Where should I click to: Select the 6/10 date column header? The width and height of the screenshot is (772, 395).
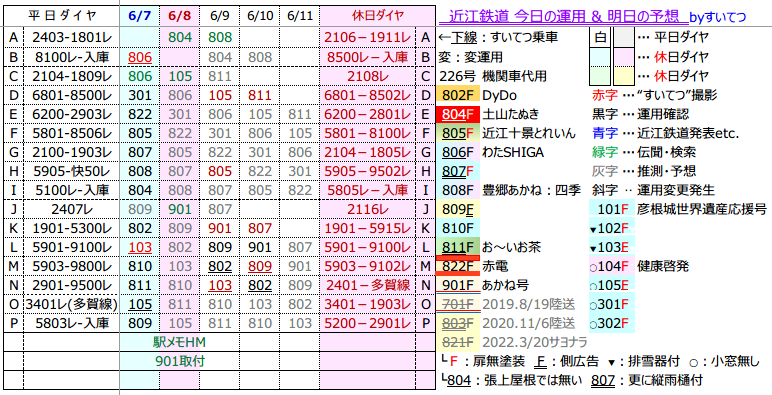tap(259, 16)
